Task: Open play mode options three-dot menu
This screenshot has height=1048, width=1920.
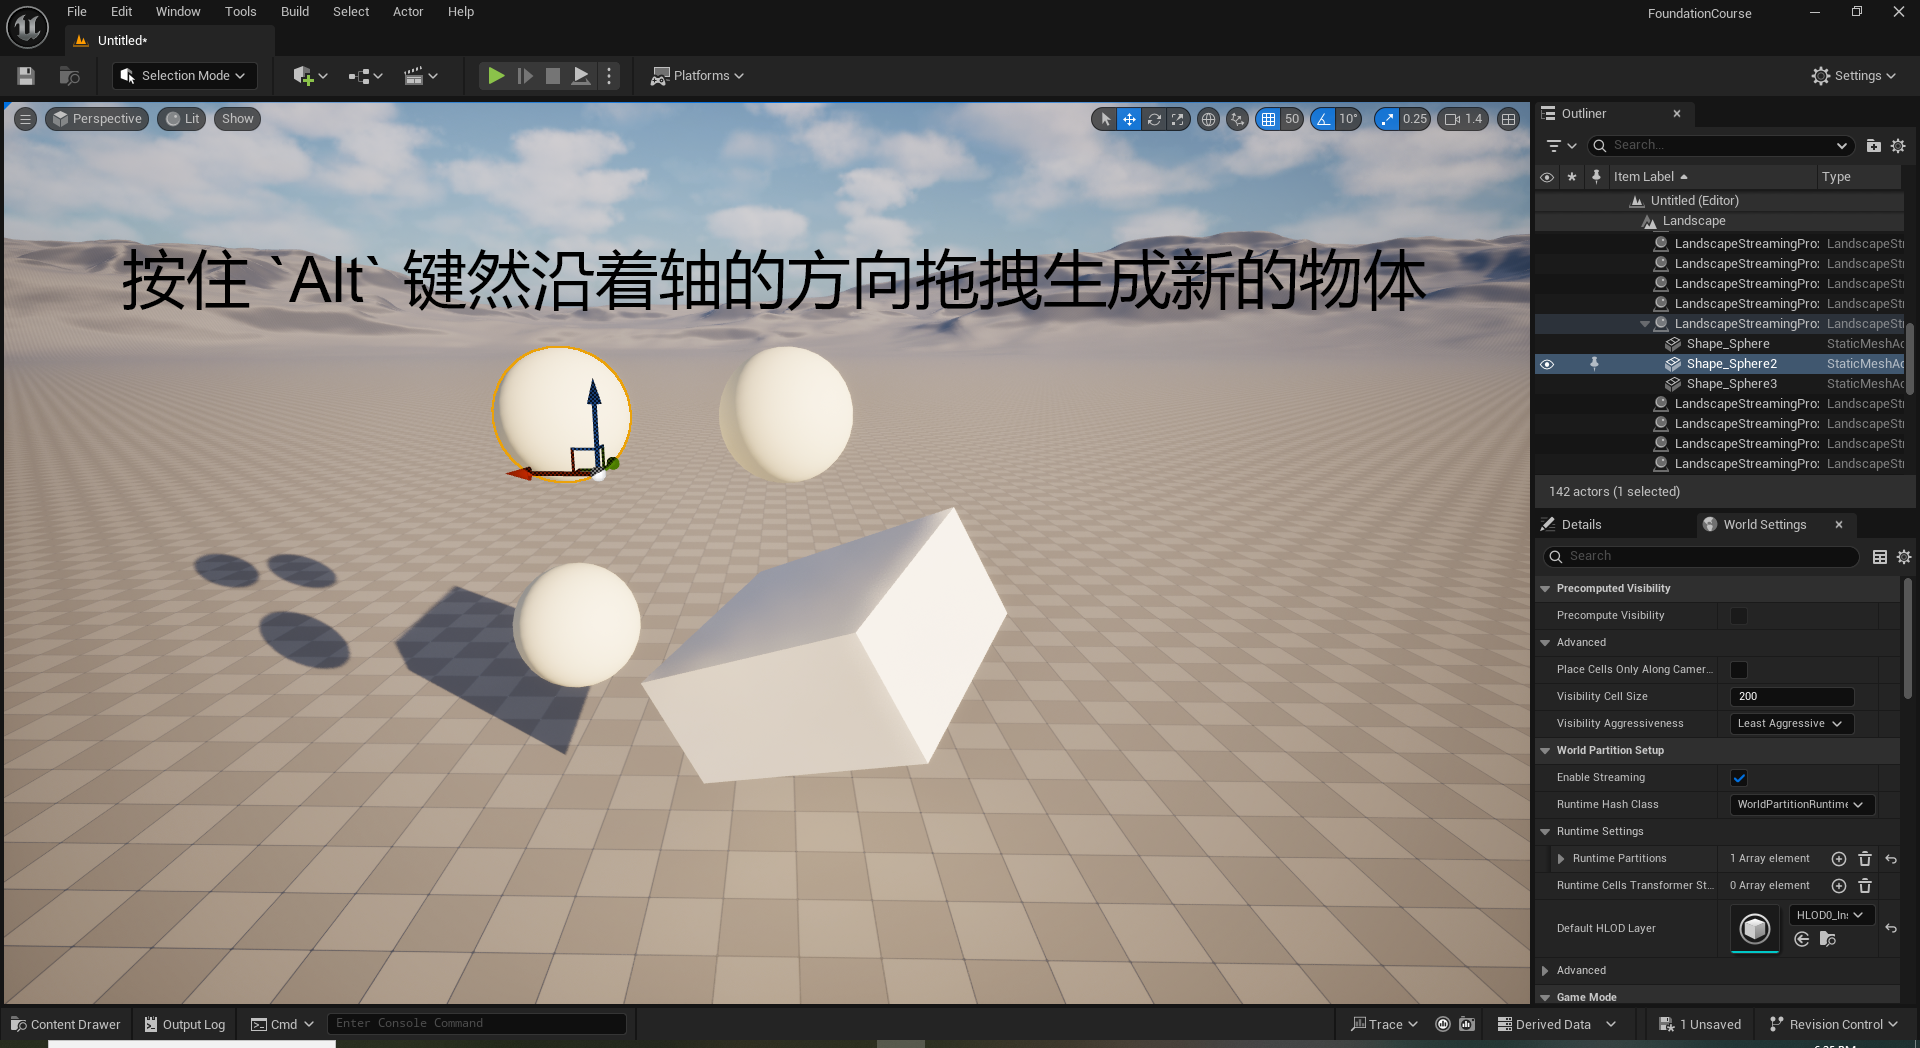Action: click(609, 76)
